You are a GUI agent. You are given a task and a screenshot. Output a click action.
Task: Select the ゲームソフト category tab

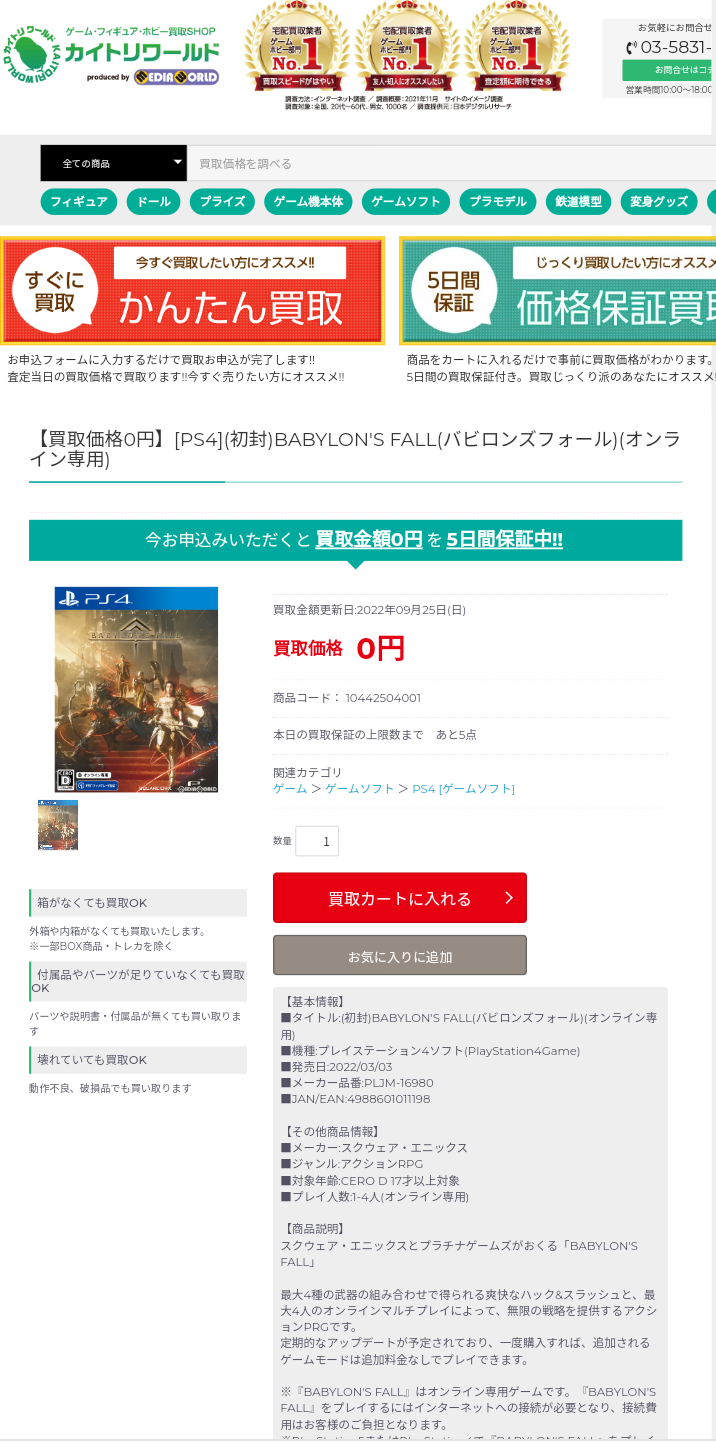[x=406, y=201]
